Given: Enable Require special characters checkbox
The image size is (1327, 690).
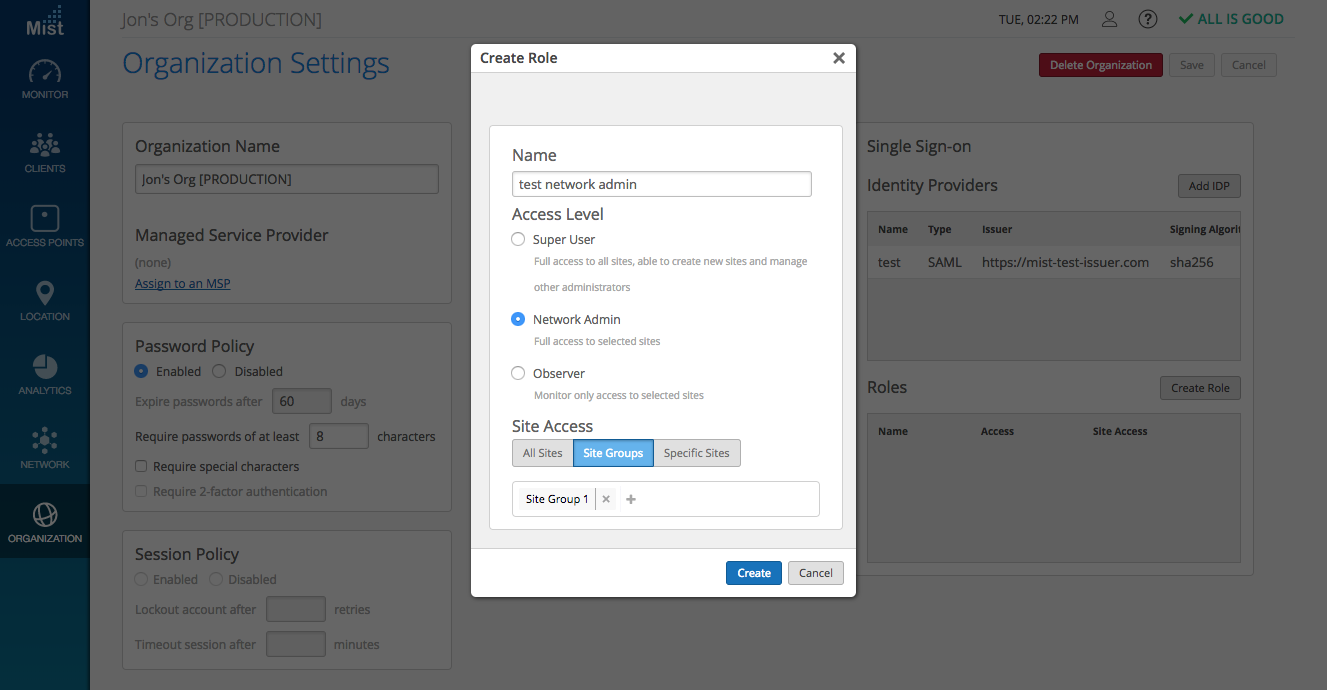Looking at the screenshot, I should [142, 466].
